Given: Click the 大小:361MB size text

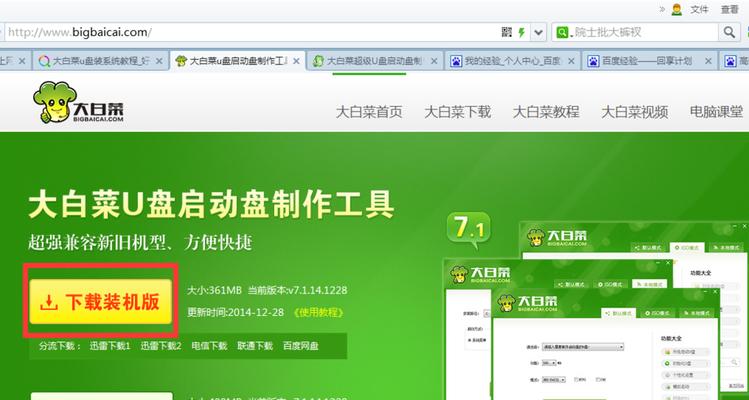Looking at the screenshot, I should pyautogui.click(x=214, y=291).
